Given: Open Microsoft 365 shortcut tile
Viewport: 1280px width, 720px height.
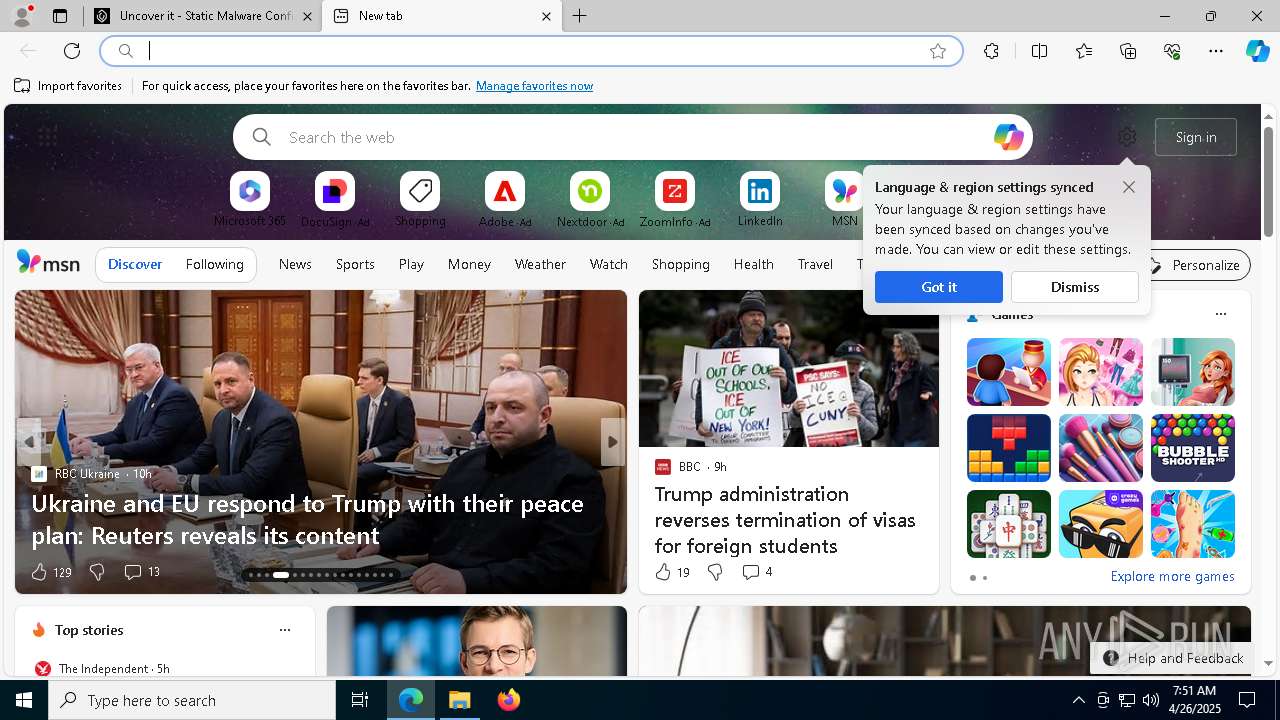Looking at the screenshot, I should point(250,200).
